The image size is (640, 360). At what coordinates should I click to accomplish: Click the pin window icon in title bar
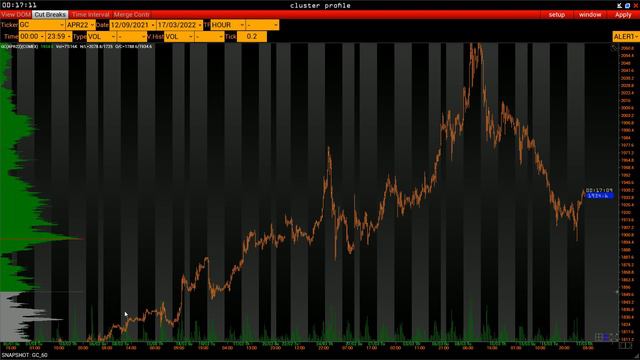(620, 5)
